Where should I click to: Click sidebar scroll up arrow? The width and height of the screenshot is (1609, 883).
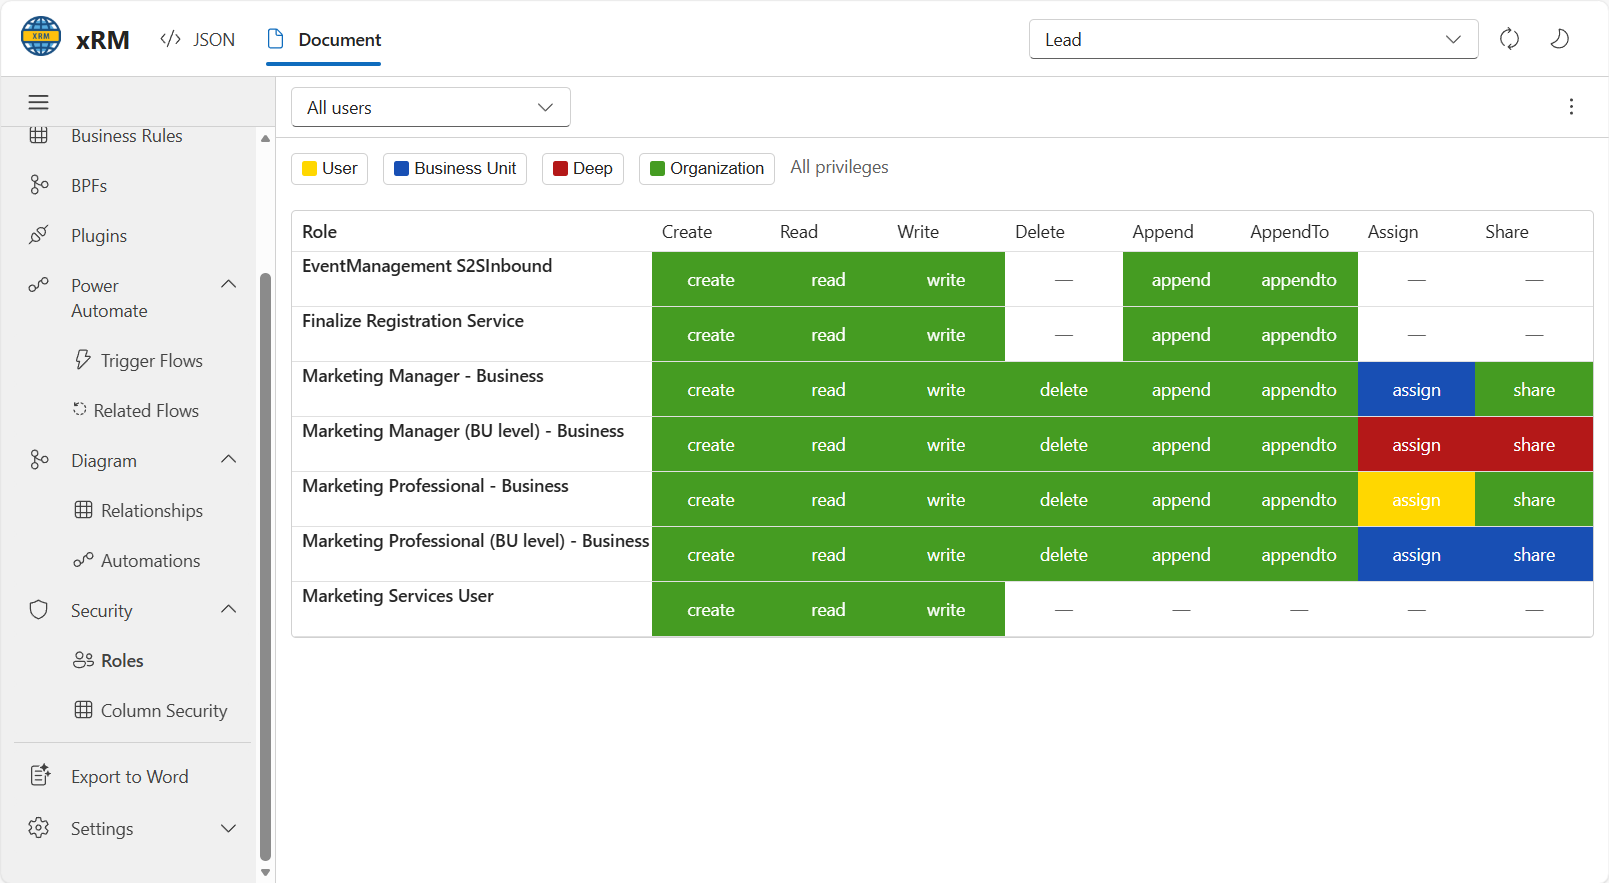[265, 138]
